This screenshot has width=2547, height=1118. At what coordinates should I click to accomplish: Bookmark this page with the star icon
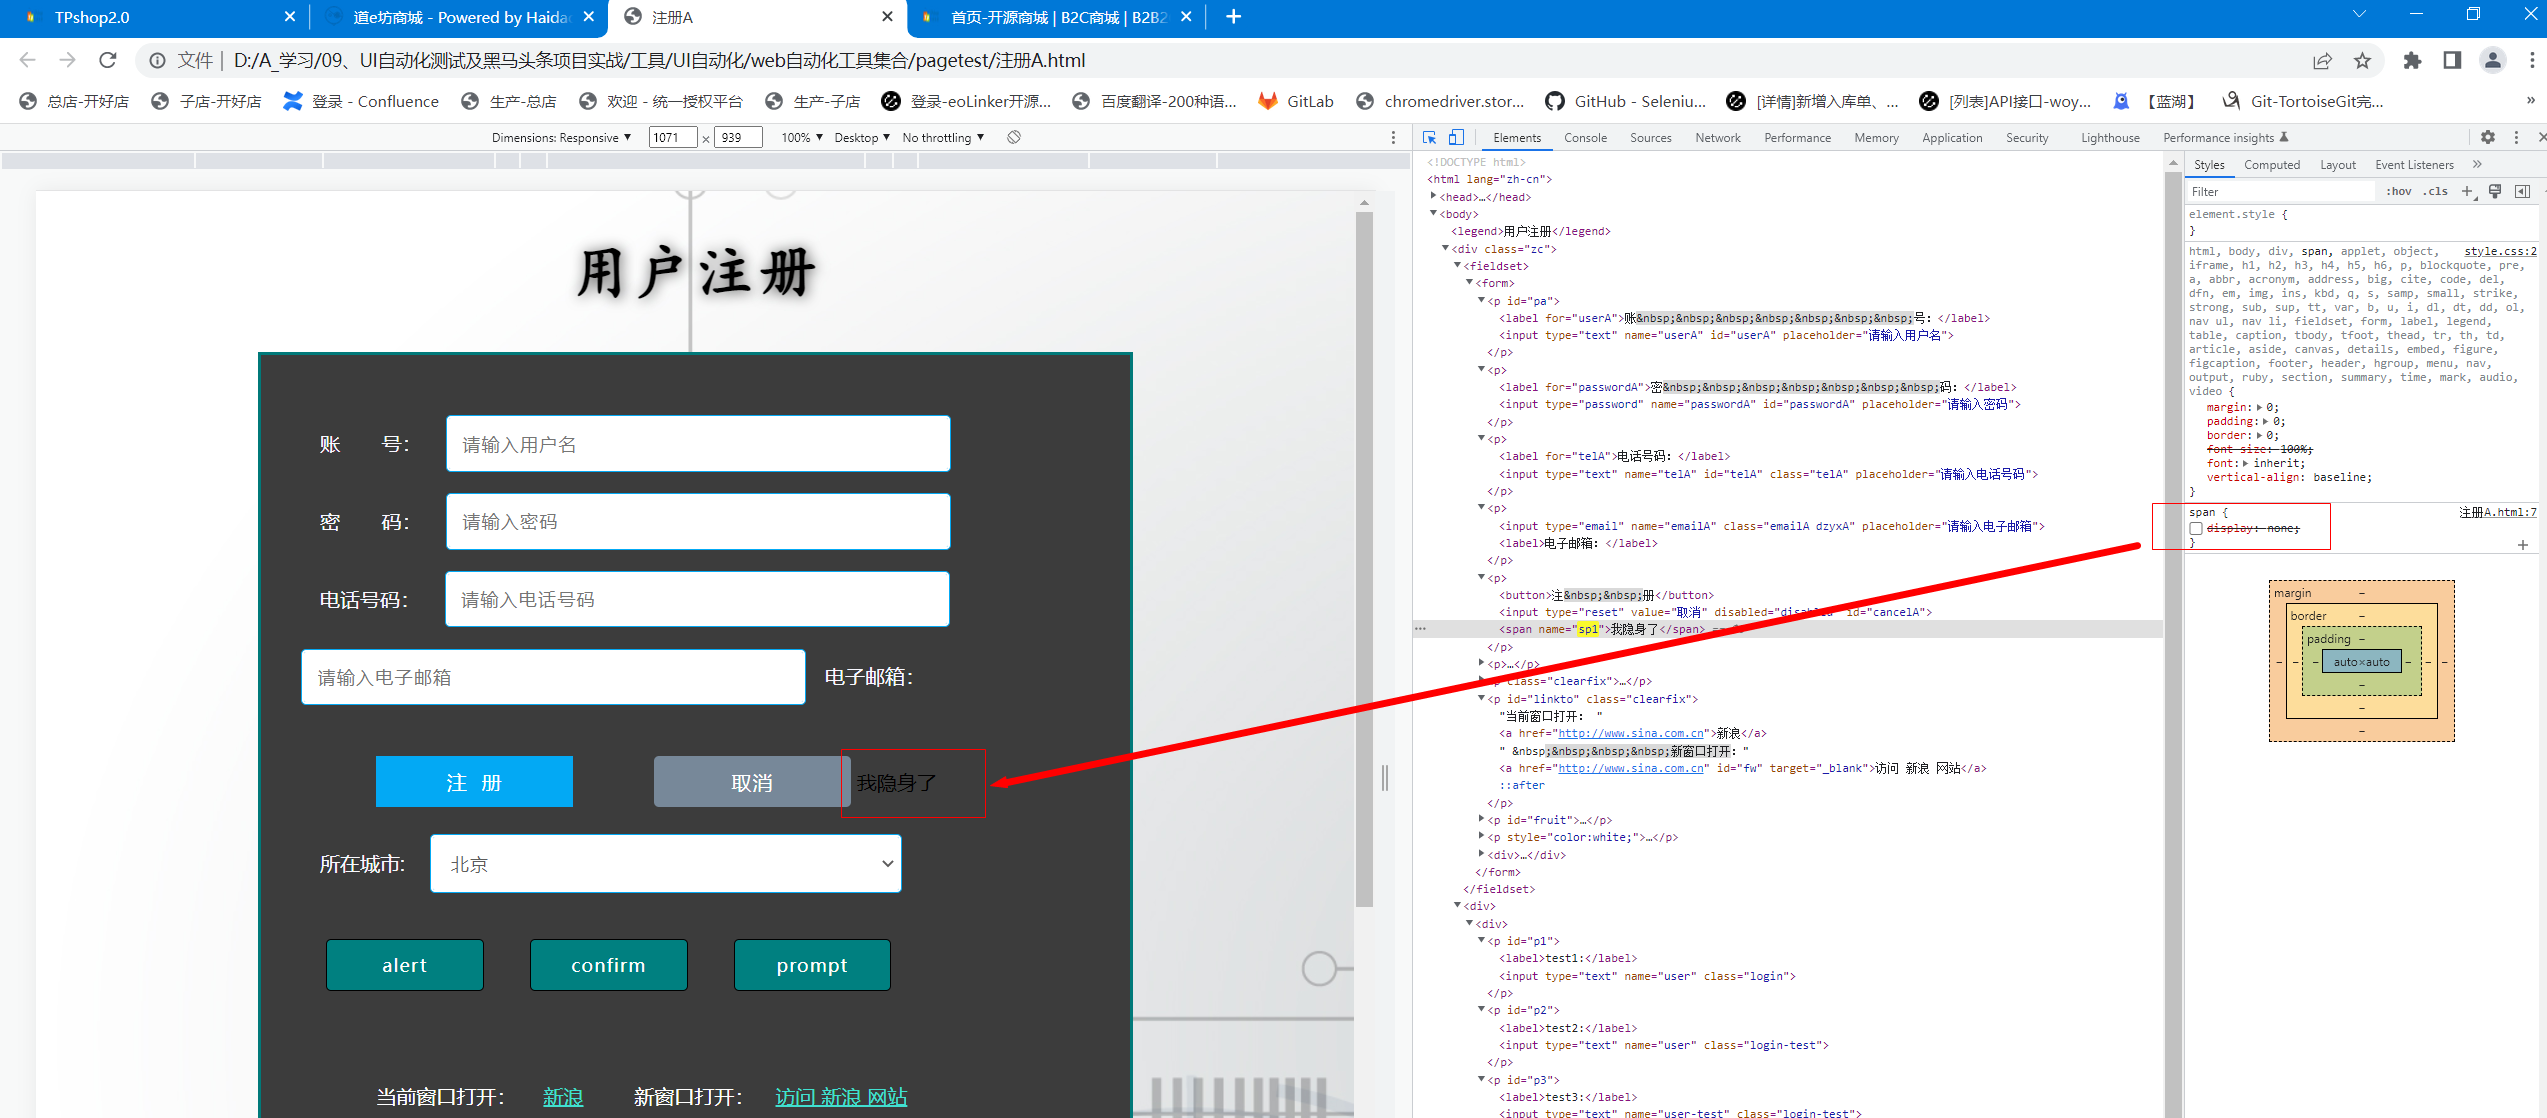point(2362,61)
